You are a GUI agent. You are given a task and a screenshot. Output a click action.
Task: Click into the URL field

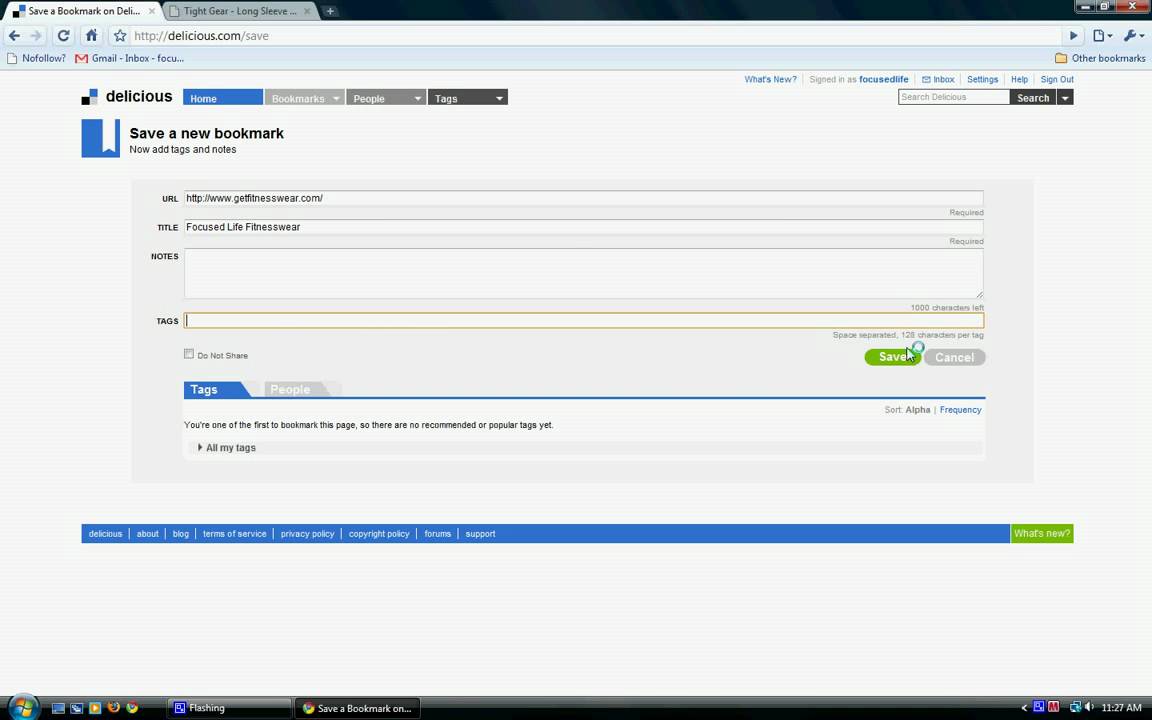click(x=583, y=198)
